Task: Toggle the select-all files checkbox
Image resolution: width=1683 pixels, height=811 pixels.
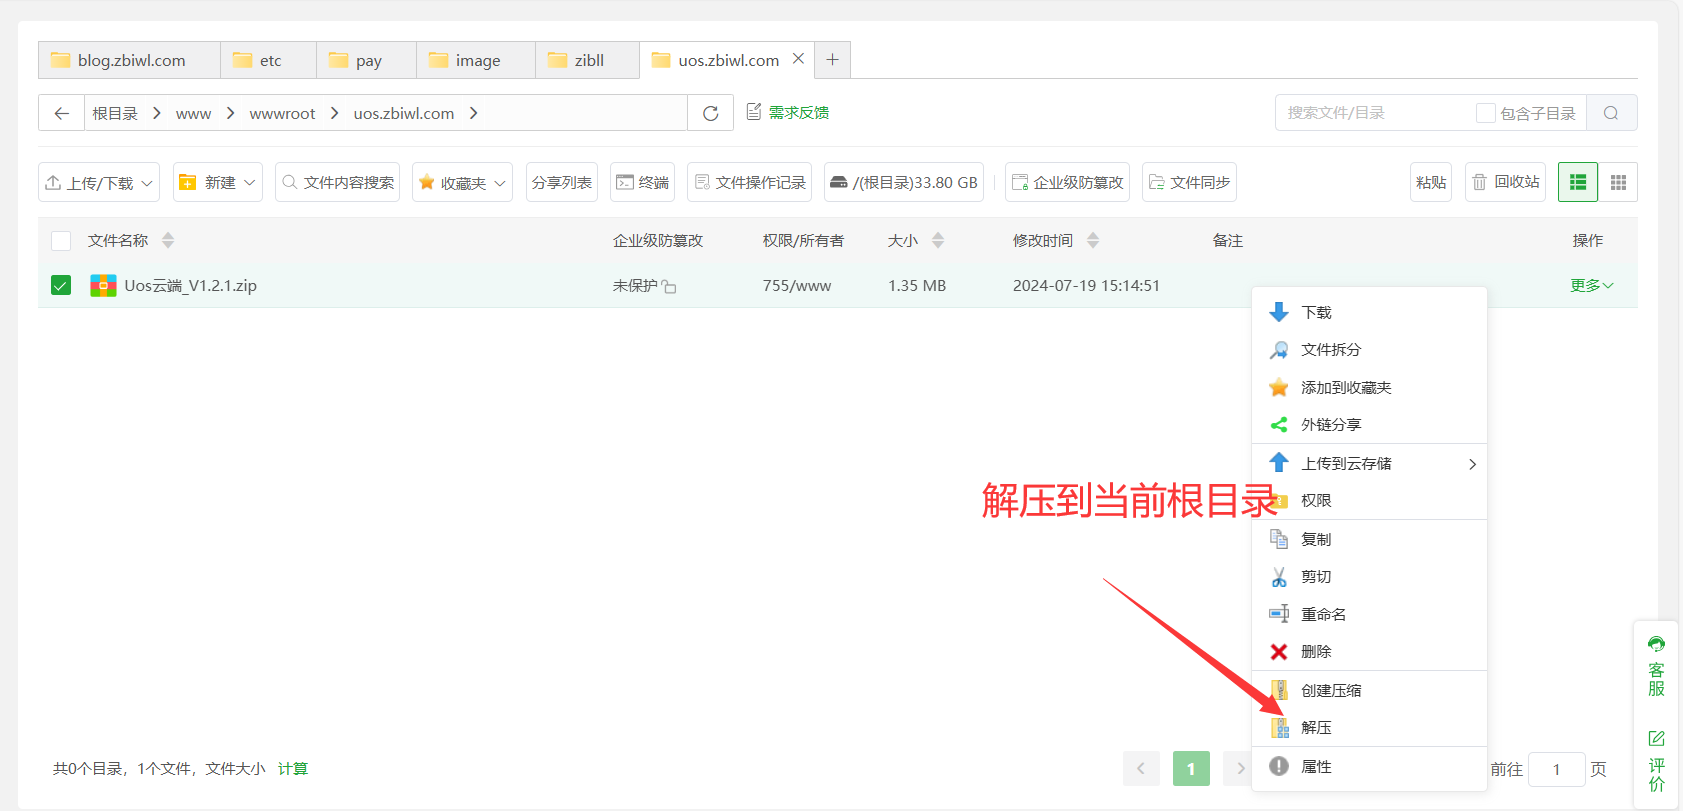Action: pyautogui.click(x=61, y=241)
